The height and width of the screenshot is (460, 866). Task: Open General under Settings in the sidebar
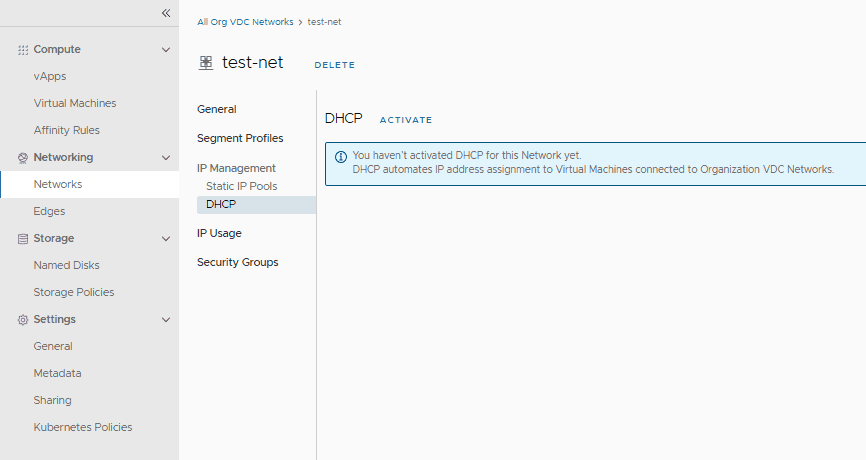point(52,346)
